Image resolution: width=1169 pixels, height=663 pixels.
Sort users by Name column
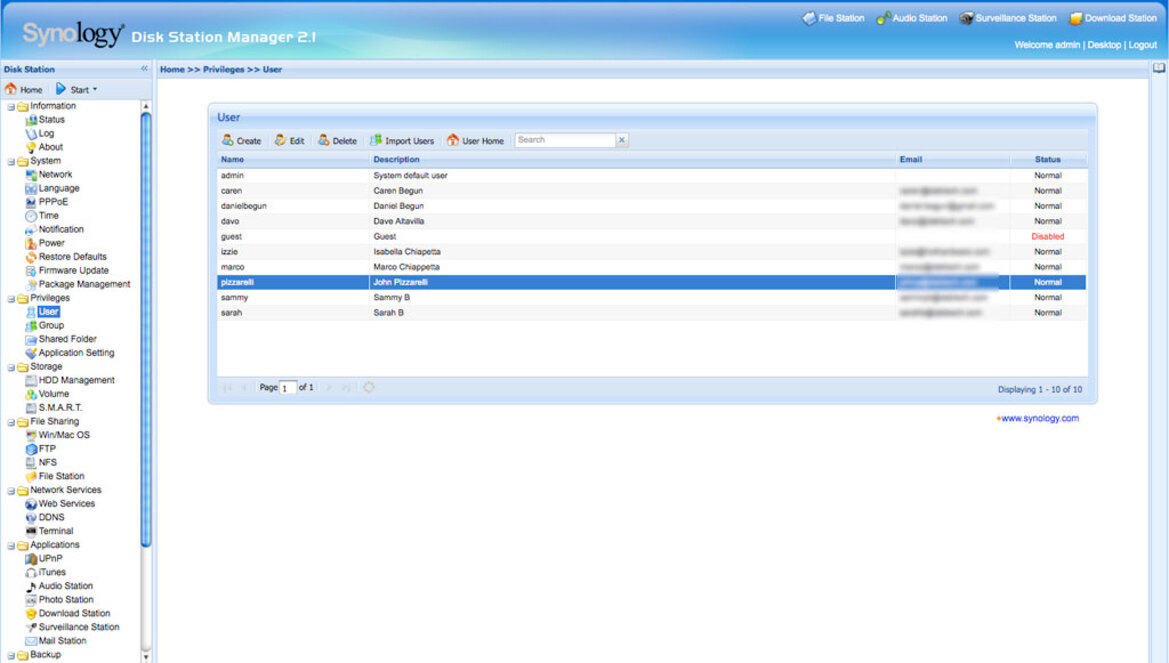[x=293, y=160]
